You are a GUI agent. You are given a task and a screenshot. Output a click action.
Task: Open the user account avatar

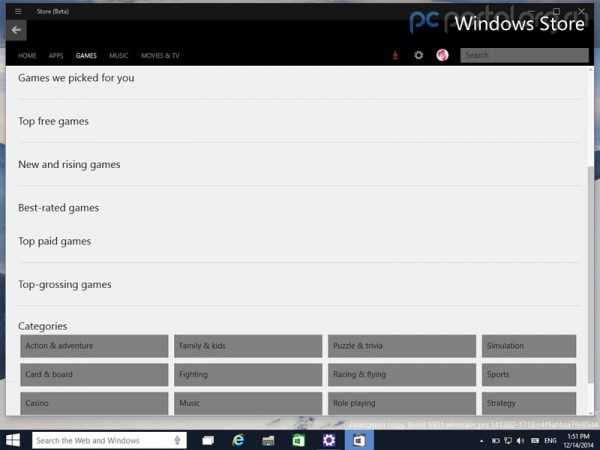pyautogui.click(x=442, y=55)
